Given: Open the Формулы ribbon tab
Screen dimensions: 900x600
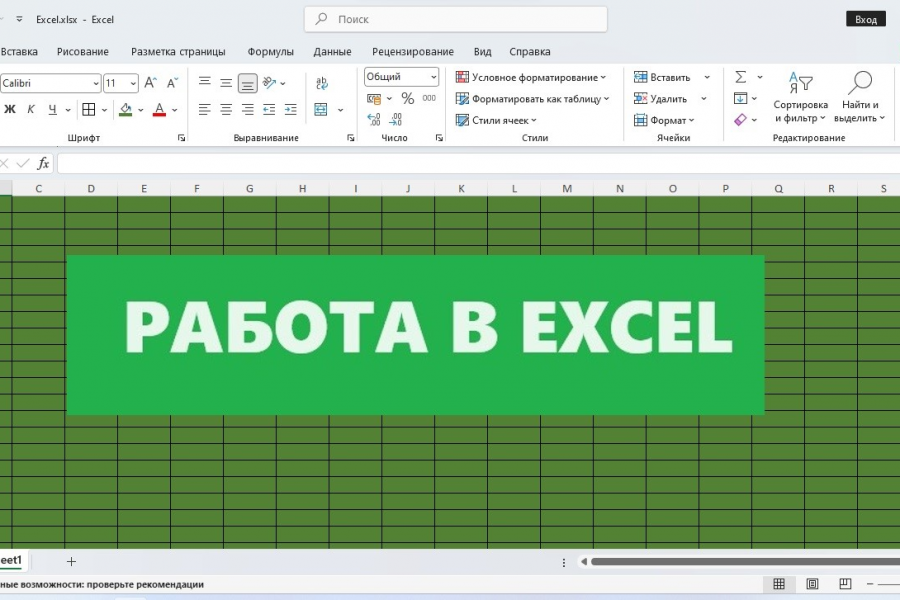Looking at the screenshot, I should tap(270, 52).
